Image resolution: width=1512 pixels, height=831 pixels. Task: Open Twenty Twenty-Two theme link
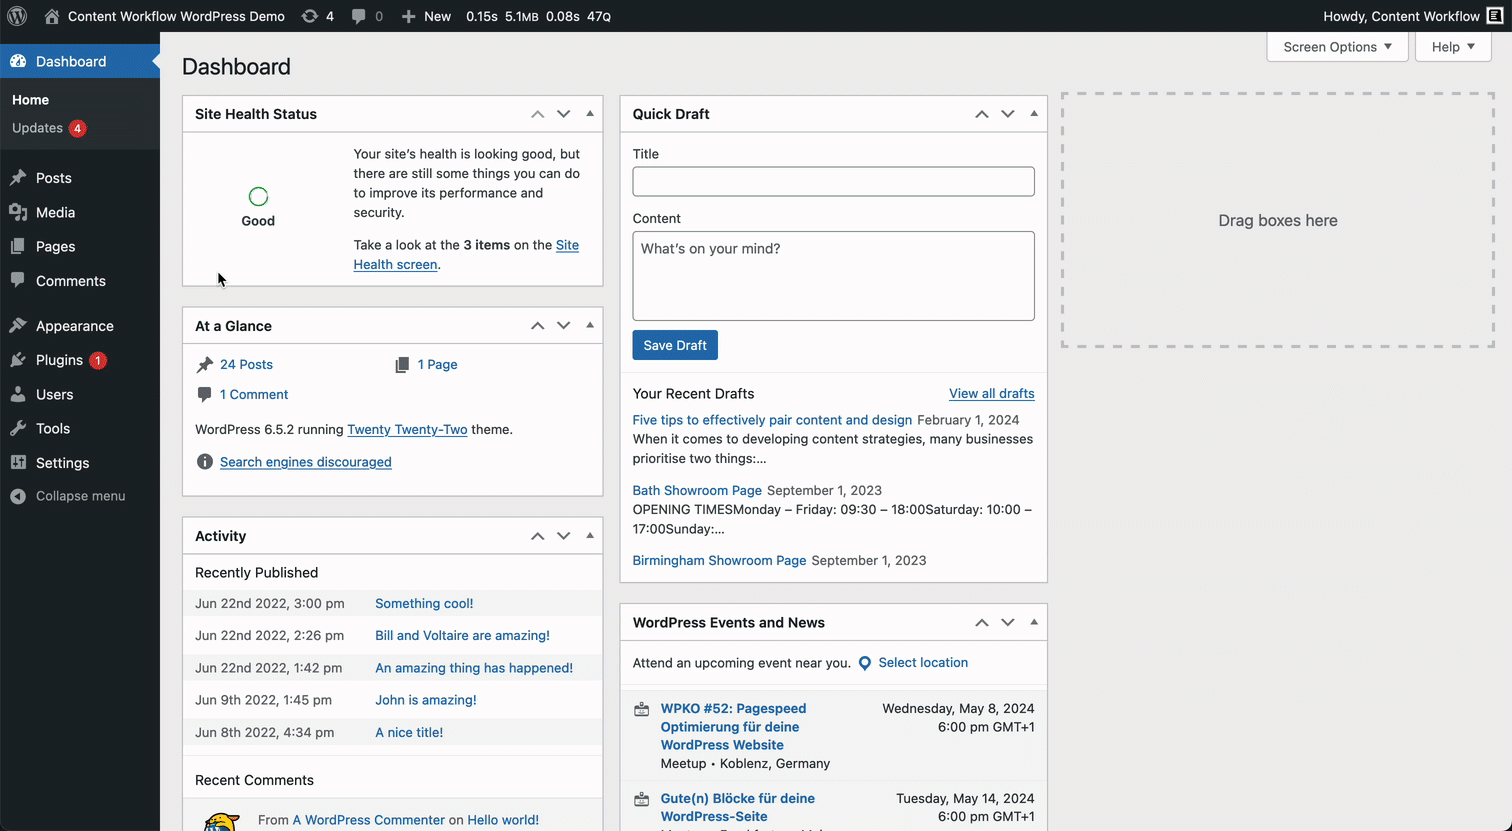(x=407, y=430)
